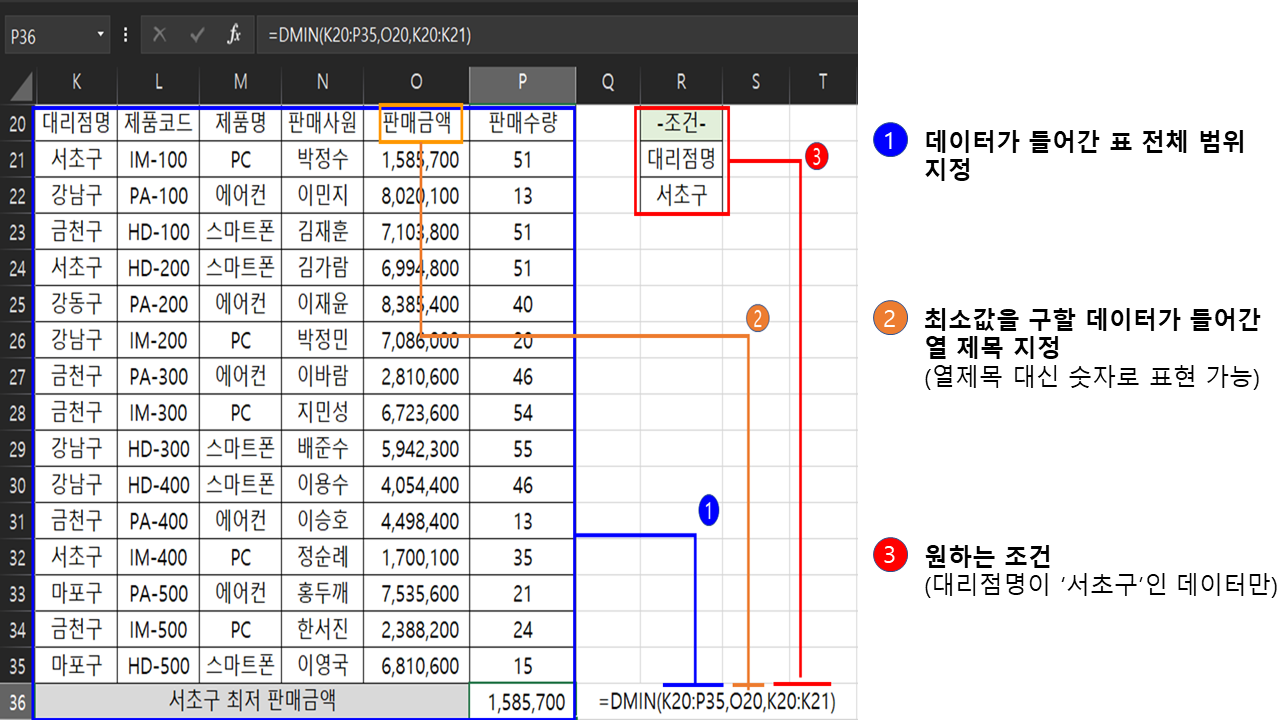Click the product code HD-200
The image size is (1280, 720).
coord(158,268)
